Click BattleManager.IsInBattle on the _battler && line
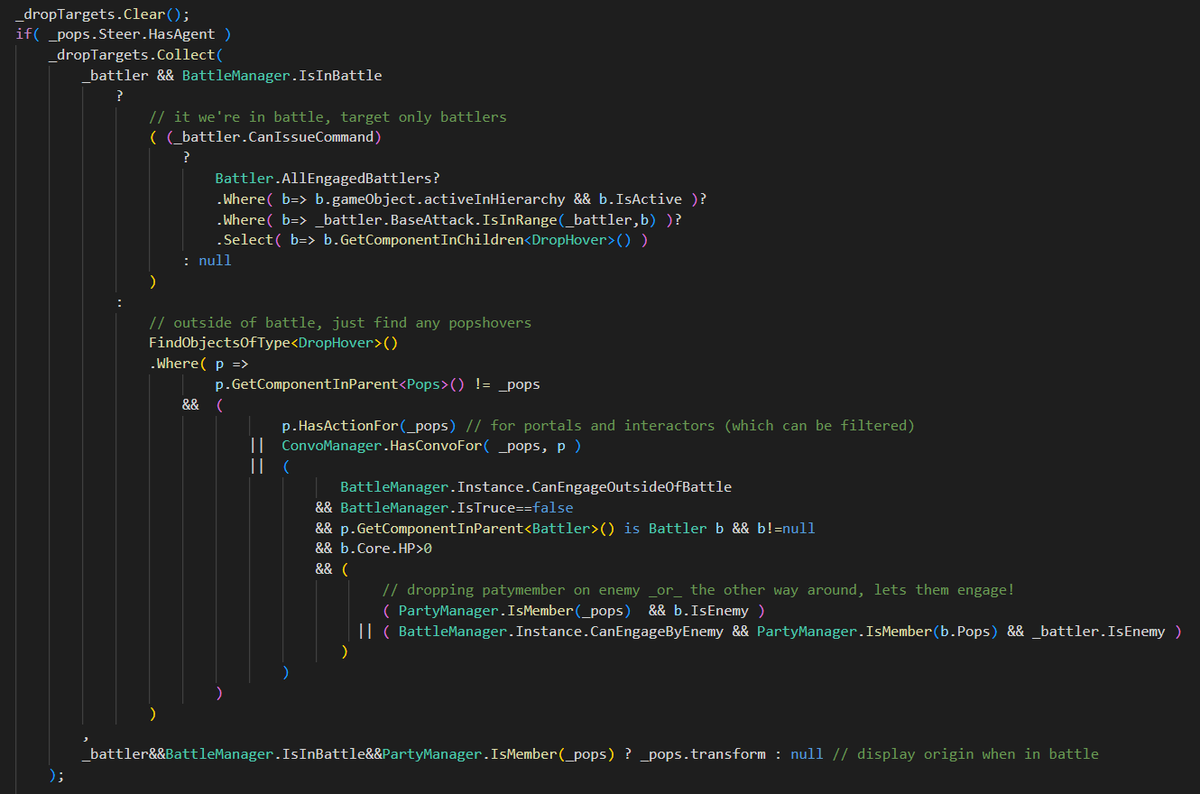Screen dimensions: 1200x794 (x=282, y=75)
